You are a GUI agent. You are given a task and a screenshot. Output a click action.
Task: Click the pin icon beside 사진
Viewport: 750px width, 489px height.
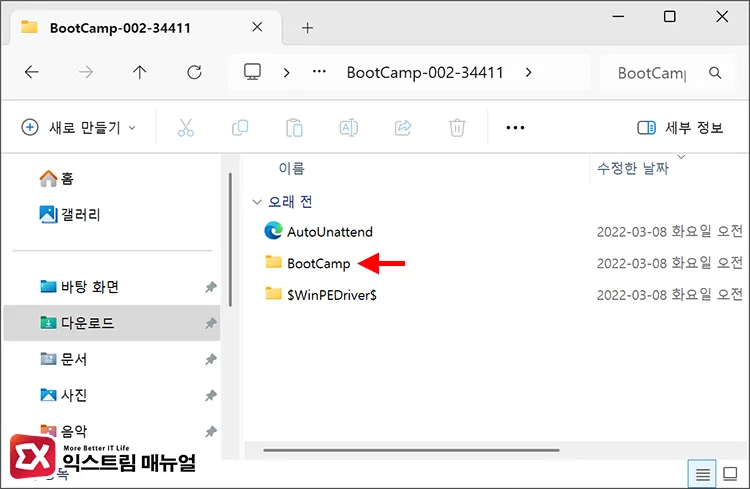(210, 396)
